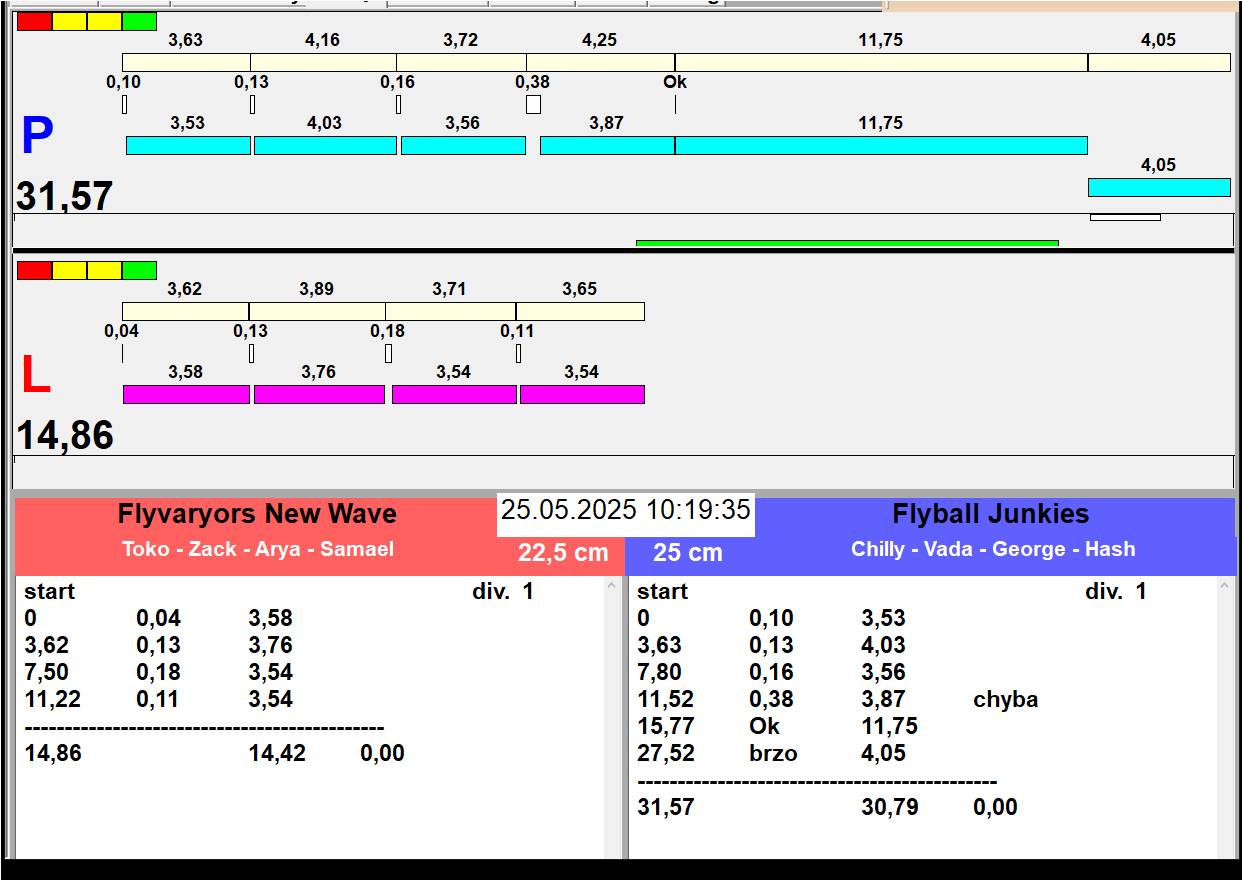Click the blue P lane letter
The height and width of the screenshot is (880, 1242).
[x=37, y=137]
